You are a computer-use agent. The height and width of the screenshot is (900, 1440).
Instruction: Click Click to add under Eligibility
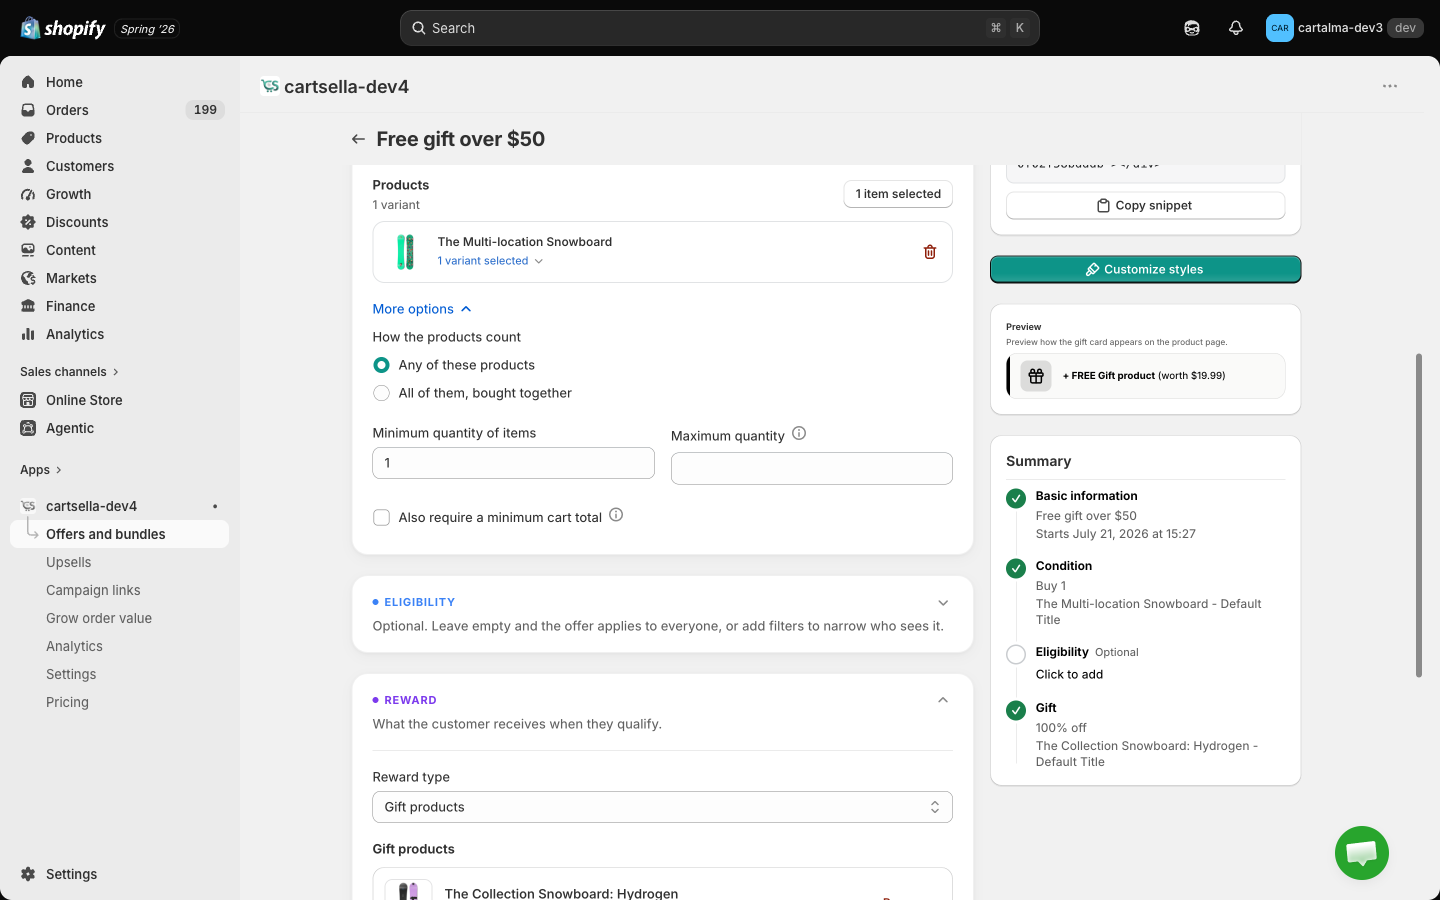click(1069, 674)
